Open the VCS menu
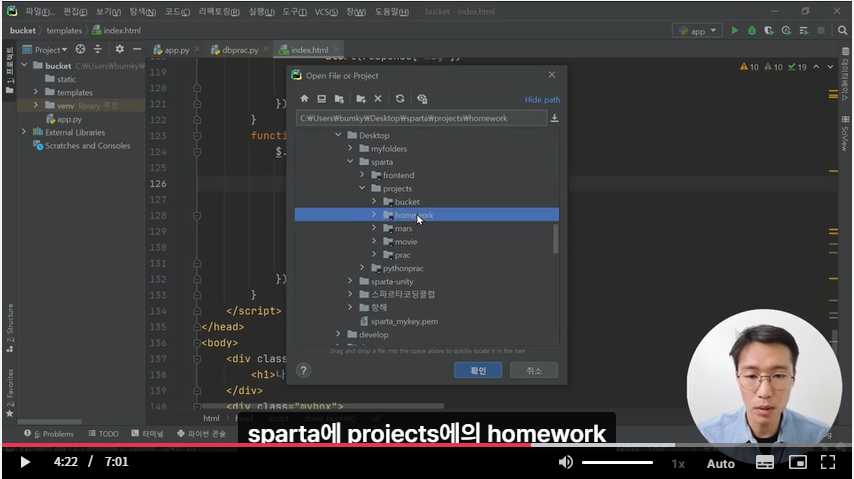The width and height of the screenshot is (854, 479). click(326, 11)
